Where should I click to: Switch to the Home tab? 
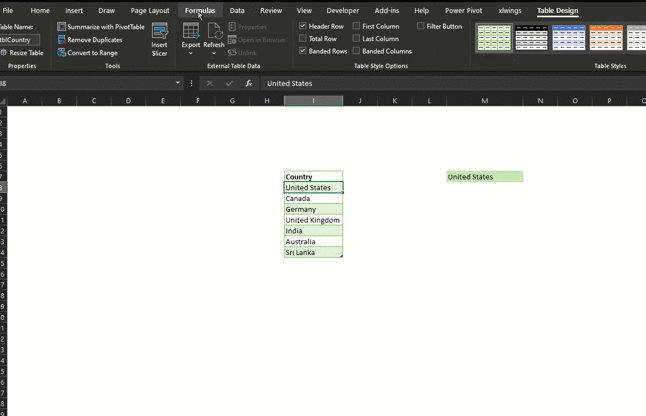point(40,10)
